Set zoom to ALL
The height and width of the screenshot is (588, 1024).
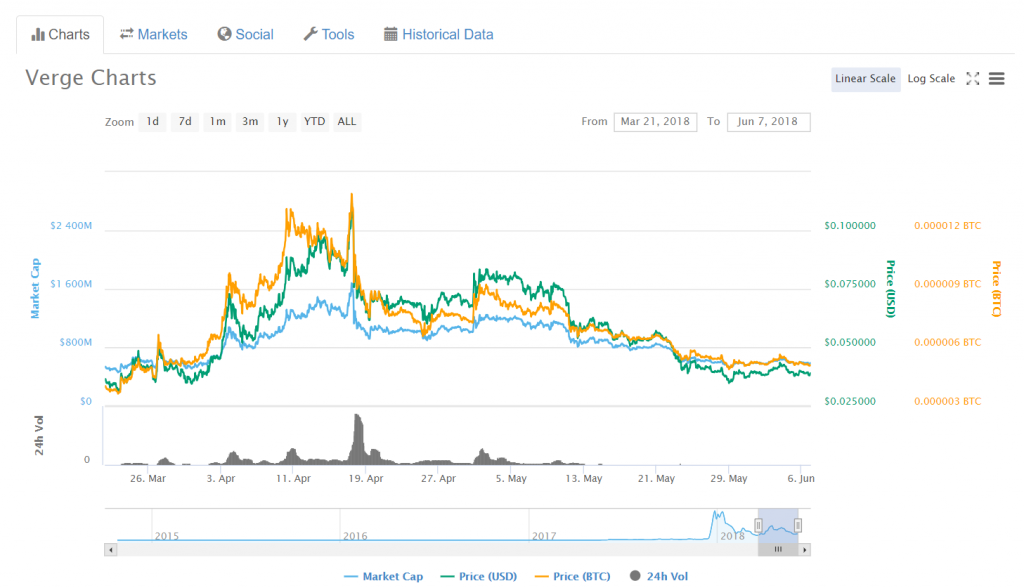pos(347,122)
